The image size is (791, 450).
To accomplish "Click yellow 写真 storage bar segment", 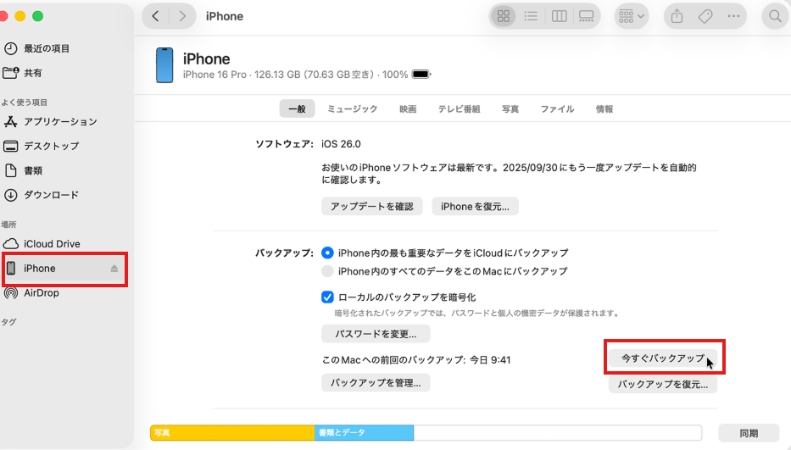I will [233, 433].
